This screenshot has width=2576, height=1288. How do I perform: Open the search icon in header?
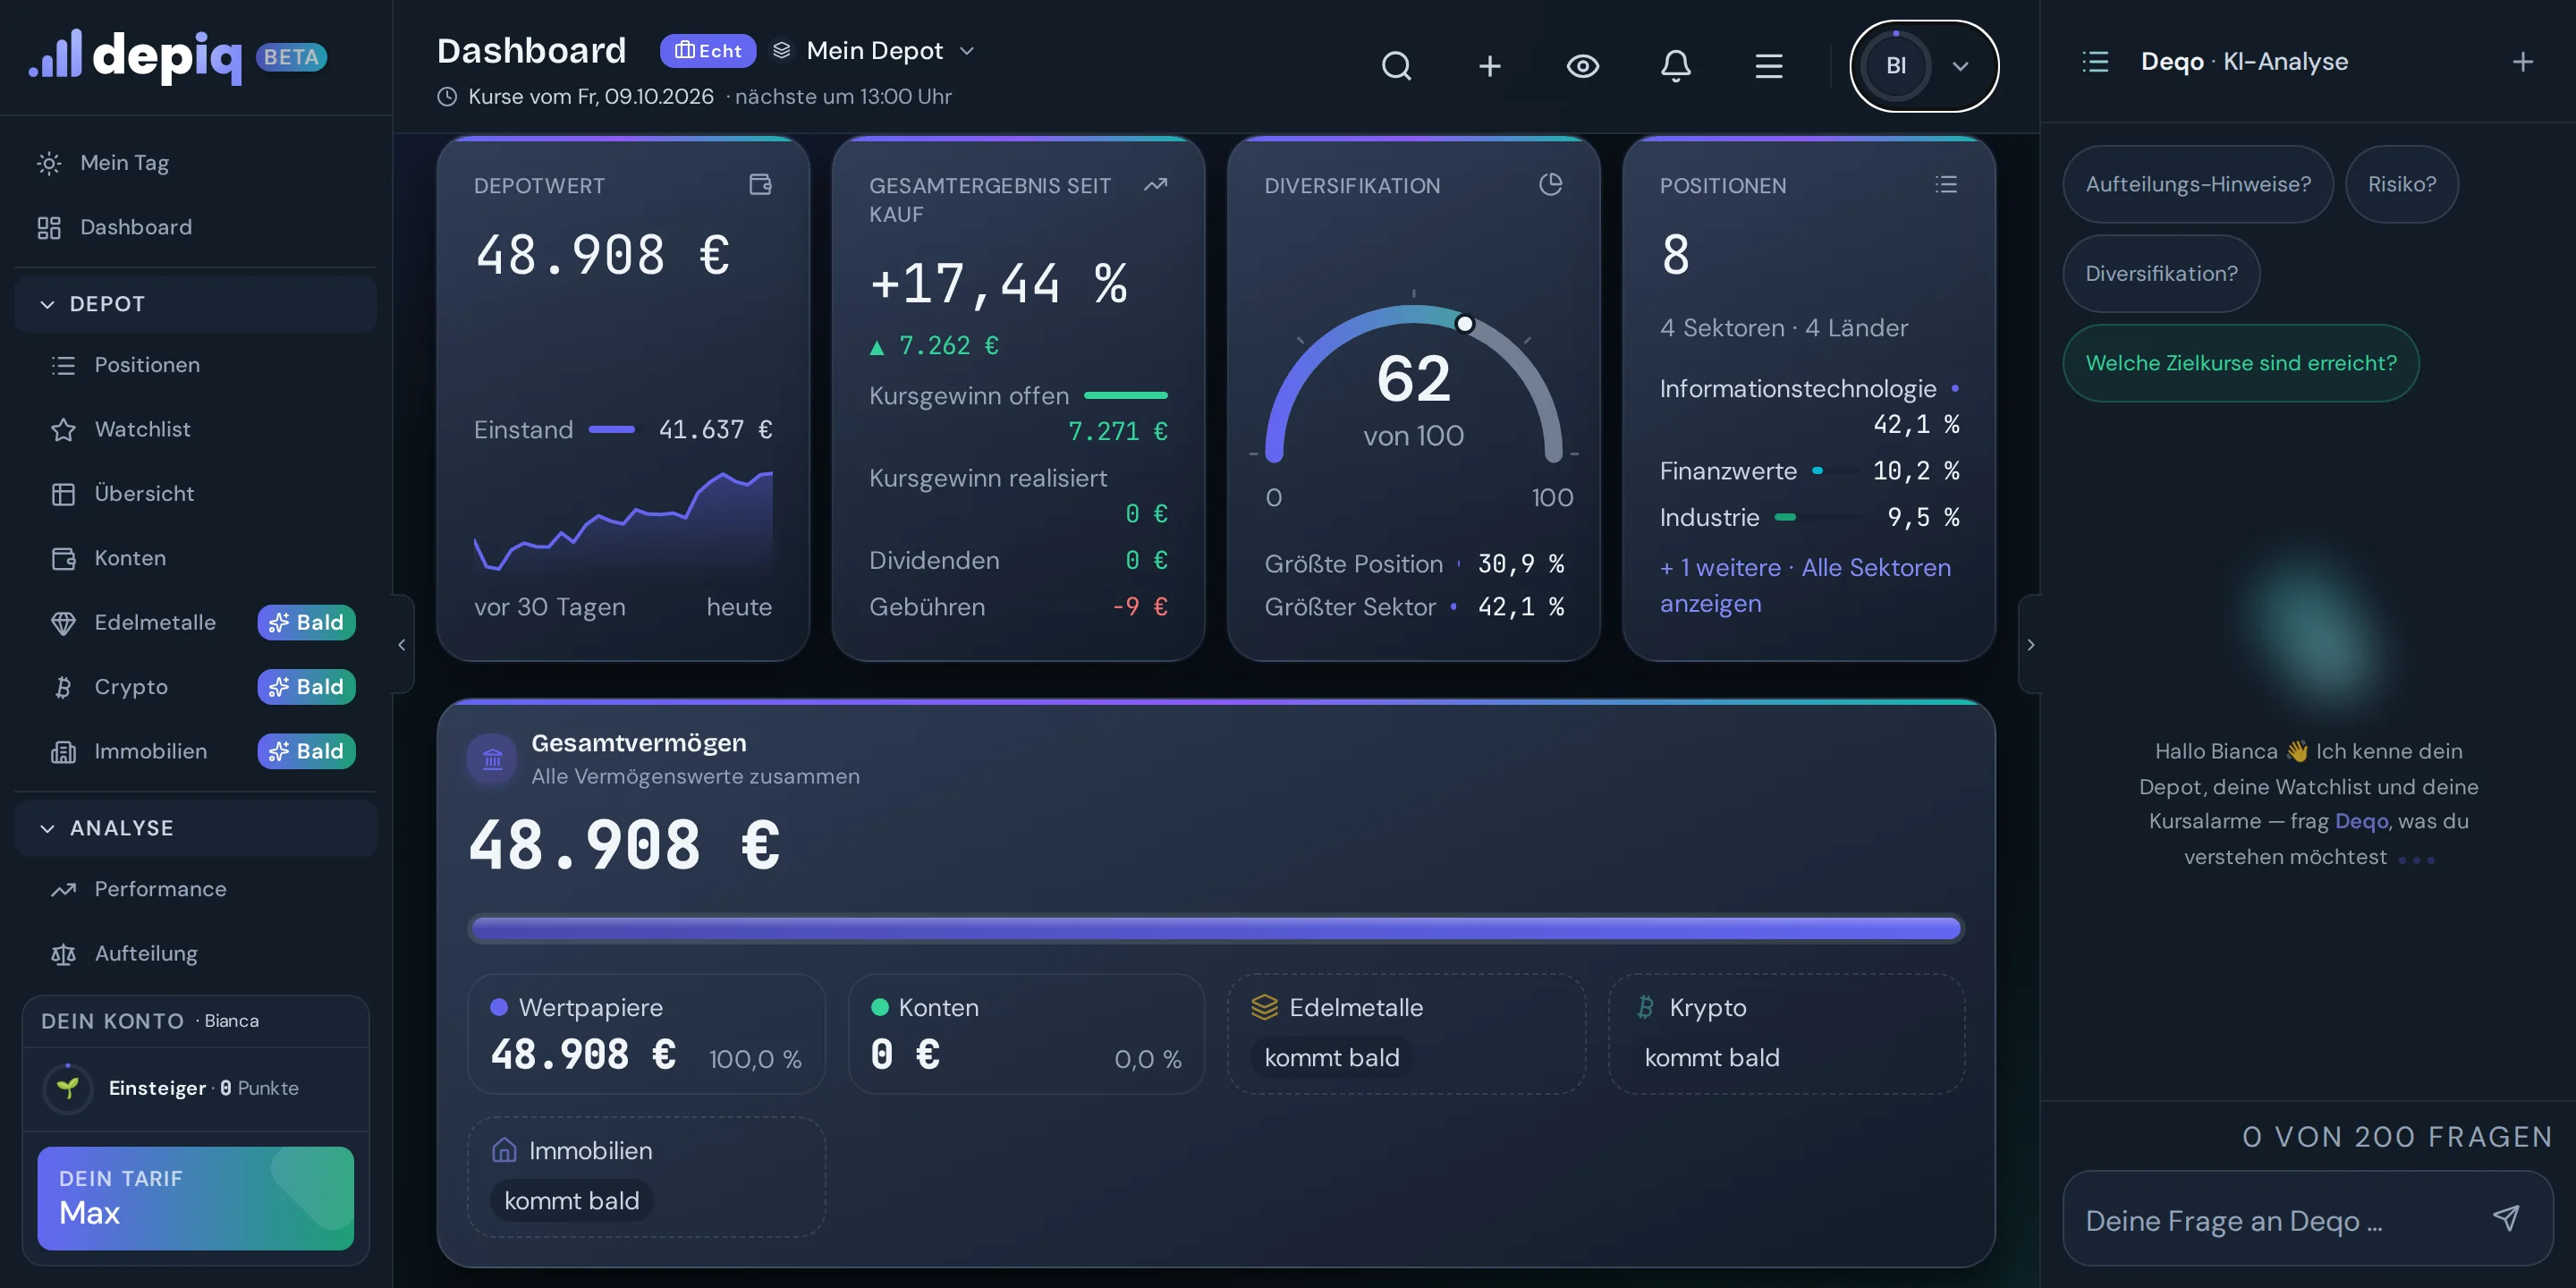pos(1396,66)
